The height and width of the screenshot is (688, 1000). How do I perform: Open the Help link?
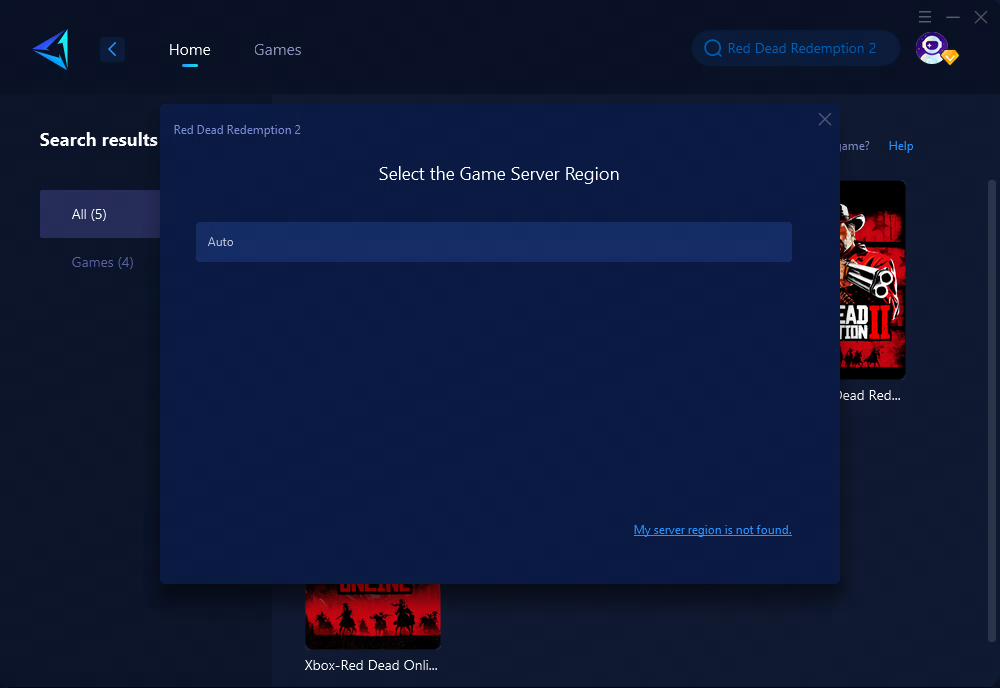tap(901, 146)
